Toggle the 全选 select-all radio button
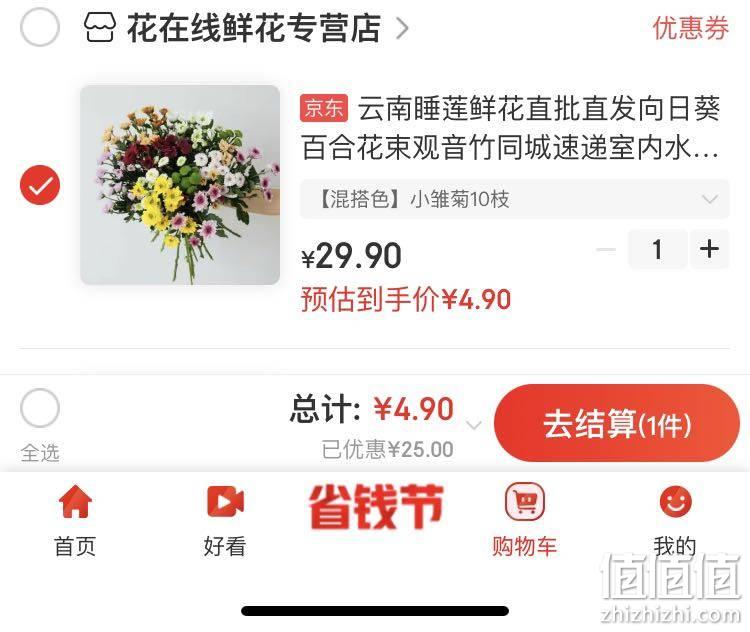This screenshot has height=632, width=750. (40, 408)
